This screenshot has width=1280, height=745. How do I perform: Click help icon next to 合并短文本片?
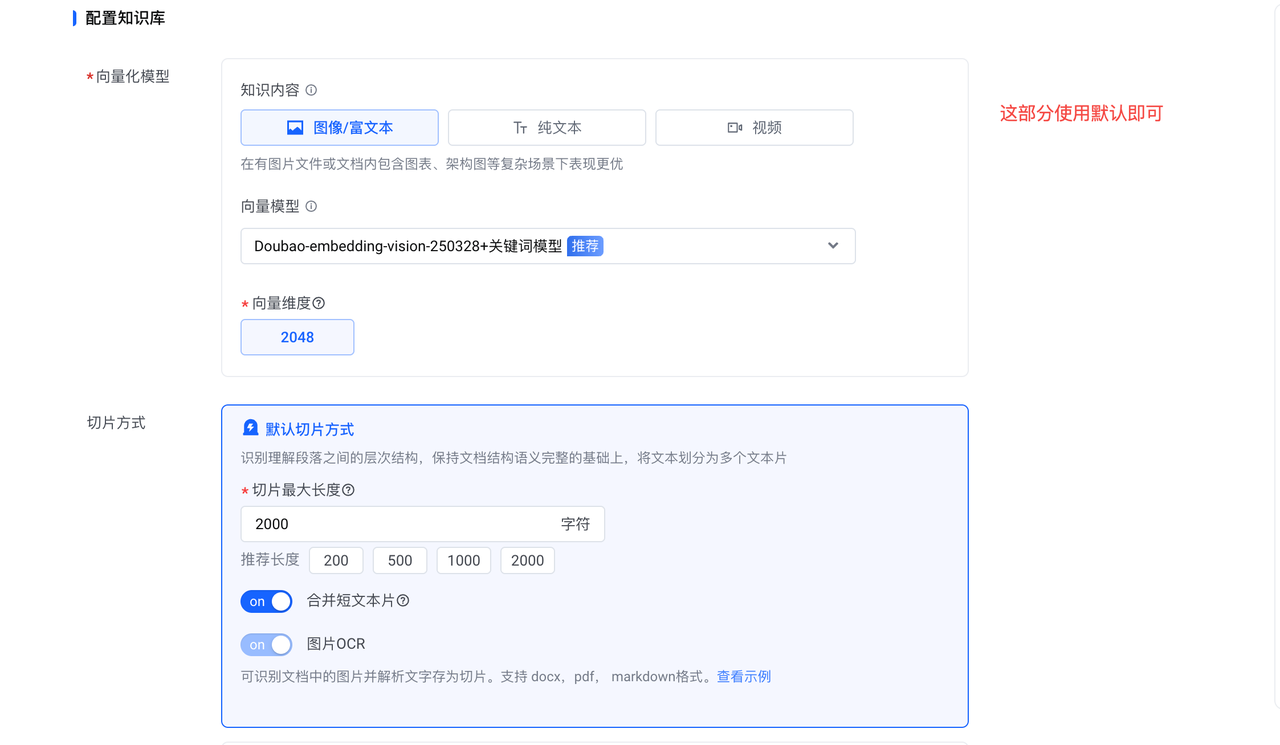click(403, 601)
